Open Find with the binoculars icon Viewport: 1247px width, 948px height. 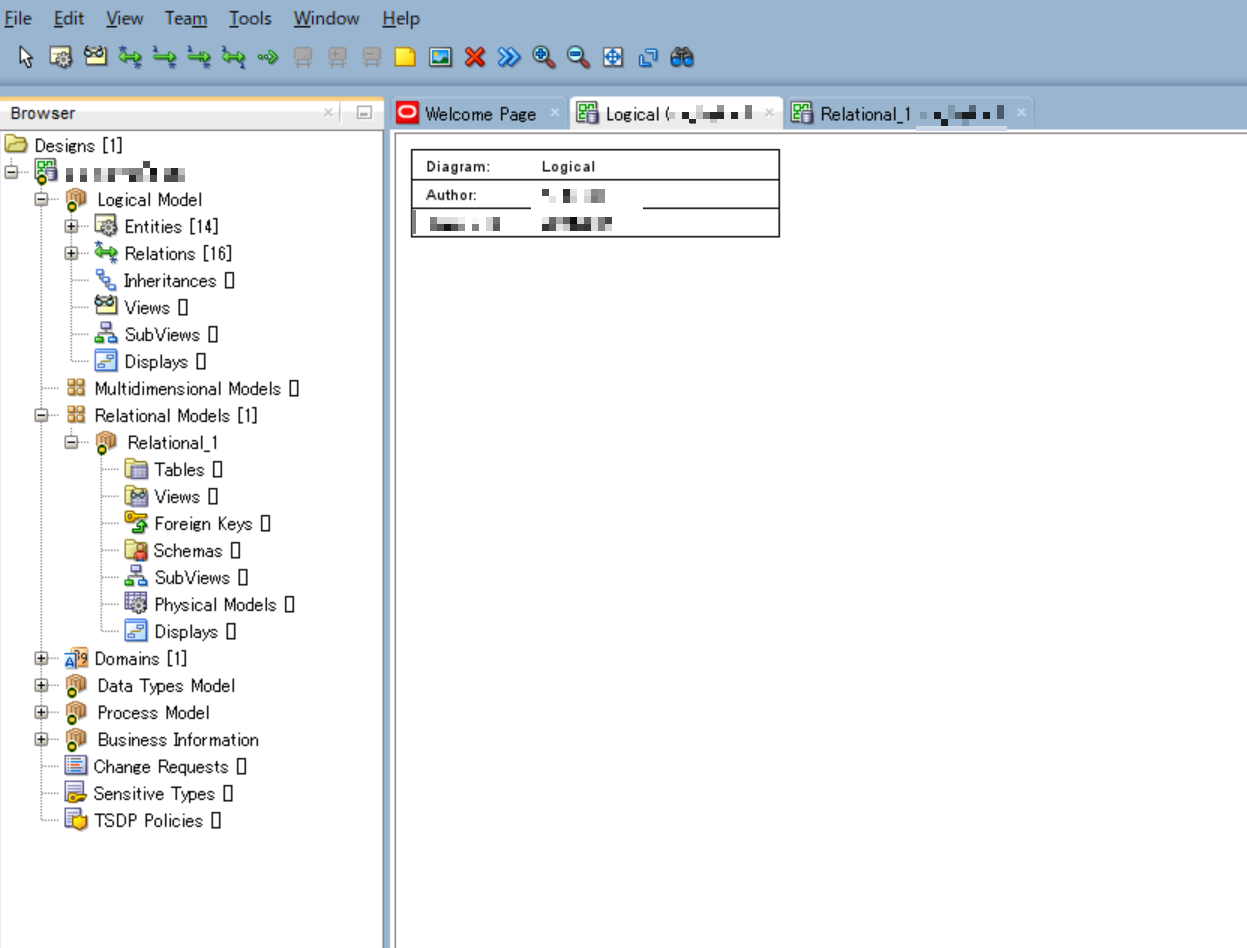click(x=682, y=57)
